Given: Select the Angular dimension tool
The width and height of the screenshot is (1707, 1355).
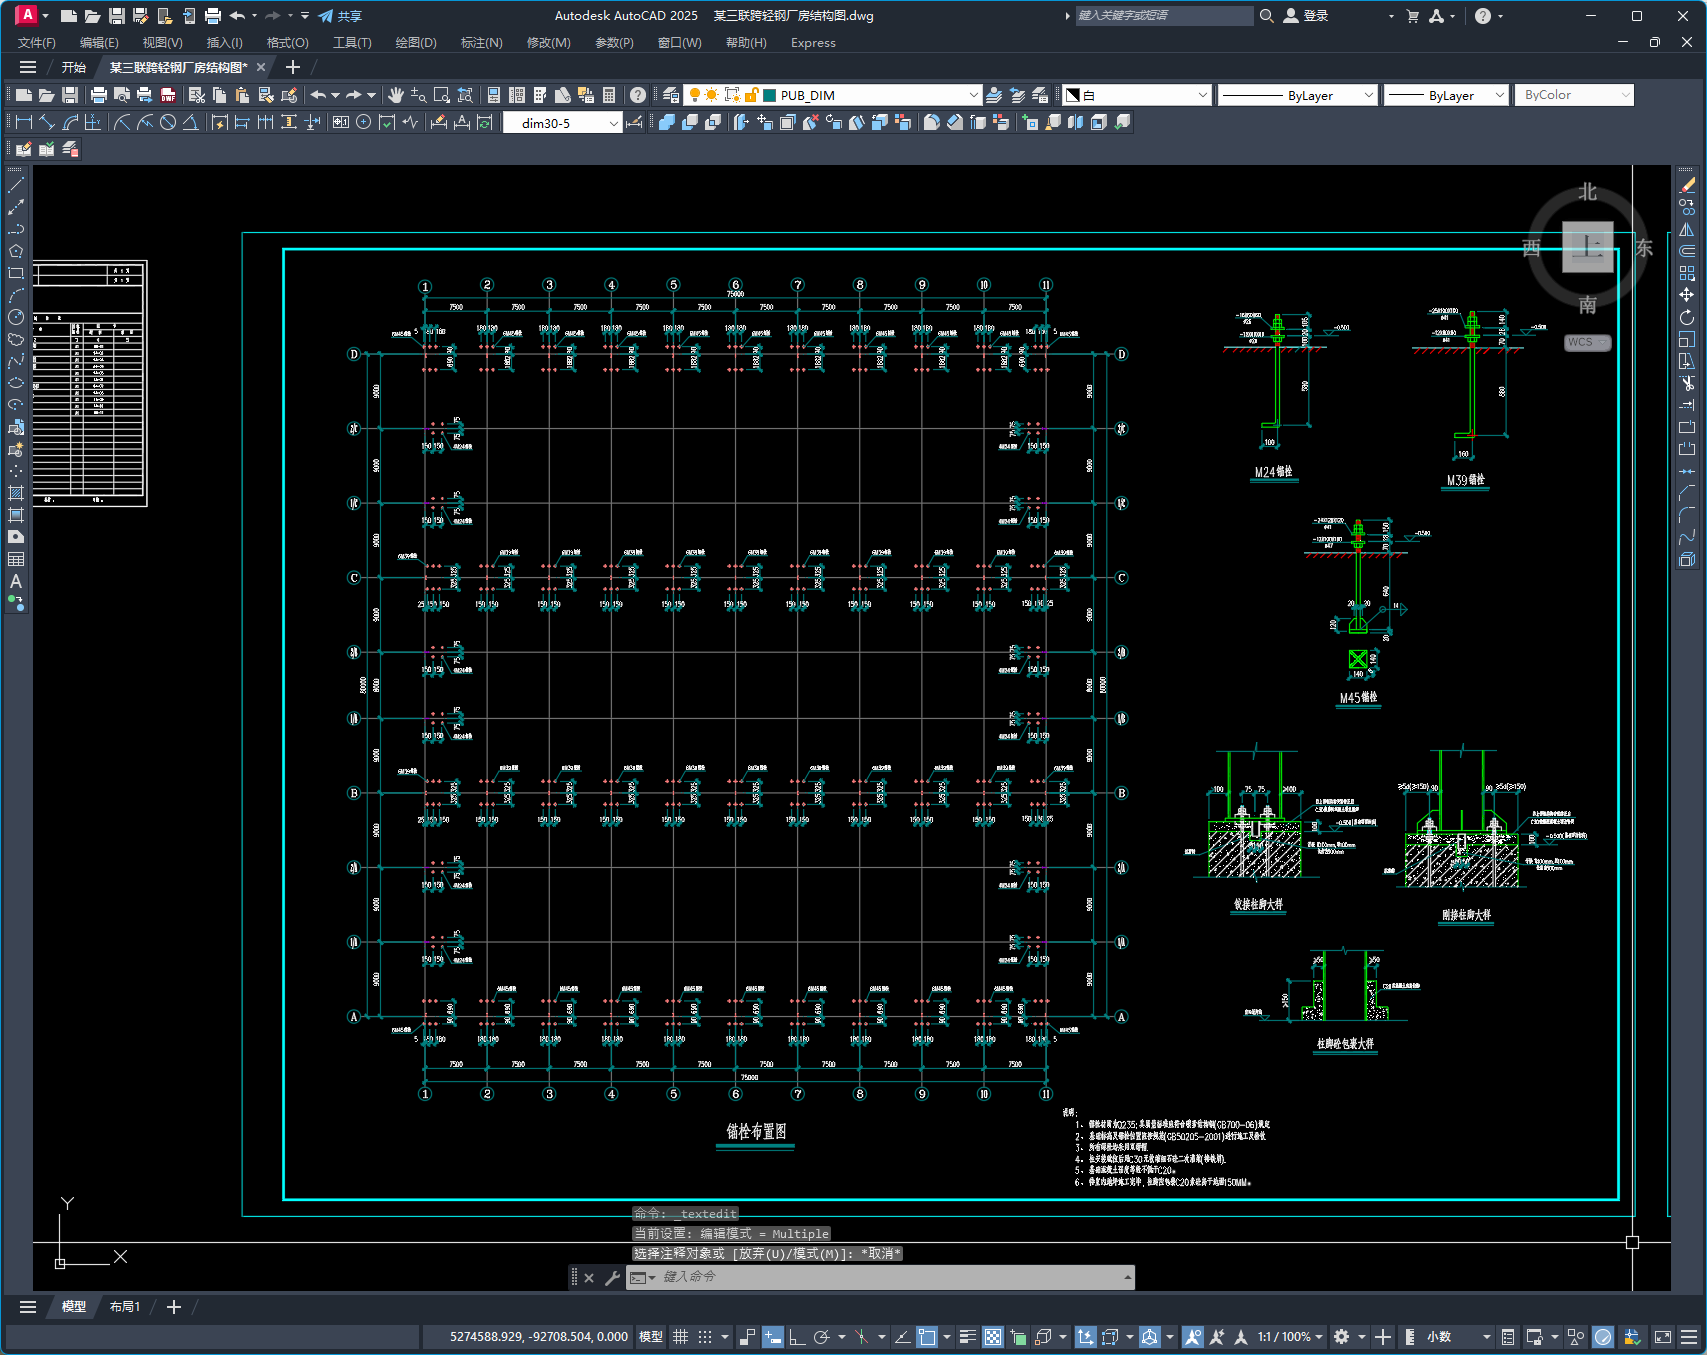Looking at the screenshot, I should coord(191,122).
